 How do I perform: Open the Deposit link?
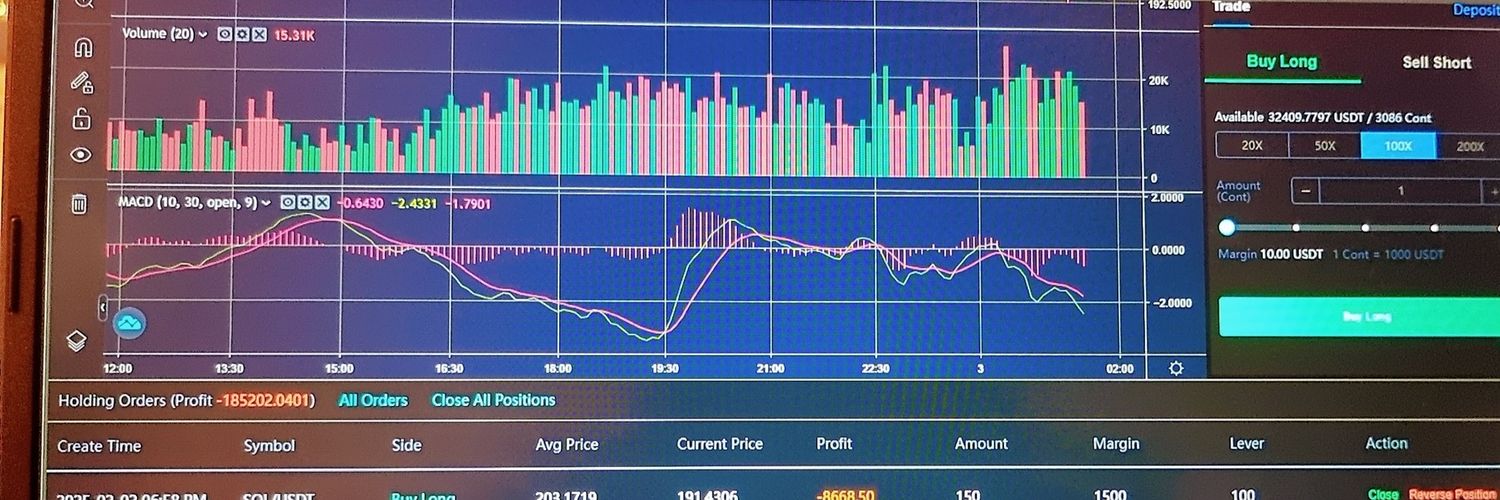tap(1476, 10)
